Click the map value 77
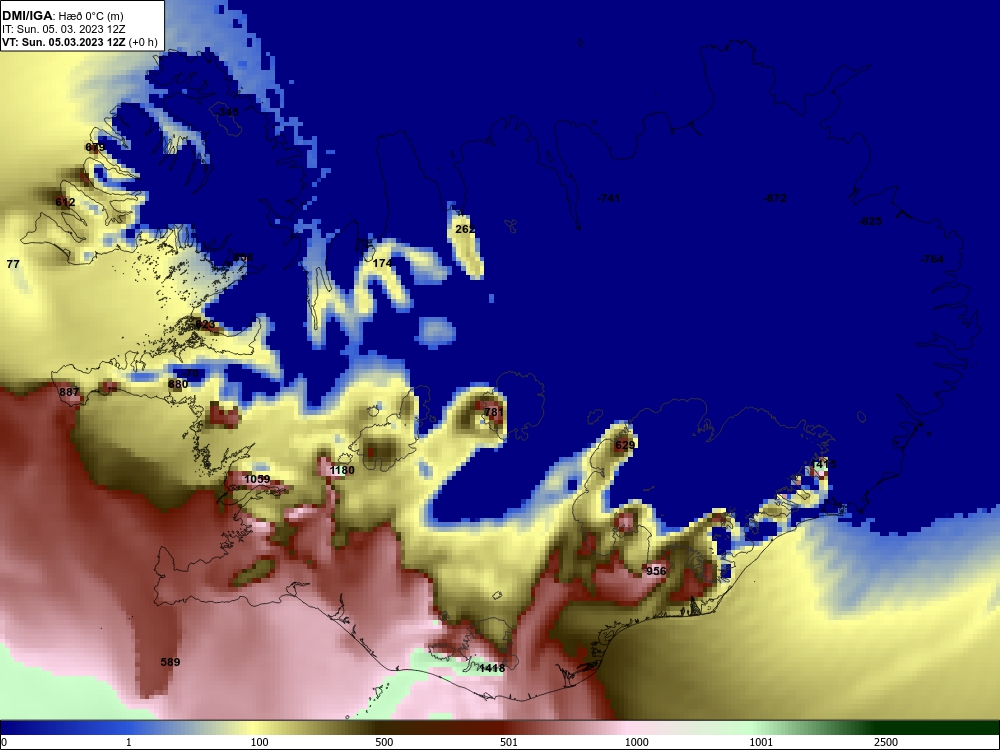 tap(13, 264)
